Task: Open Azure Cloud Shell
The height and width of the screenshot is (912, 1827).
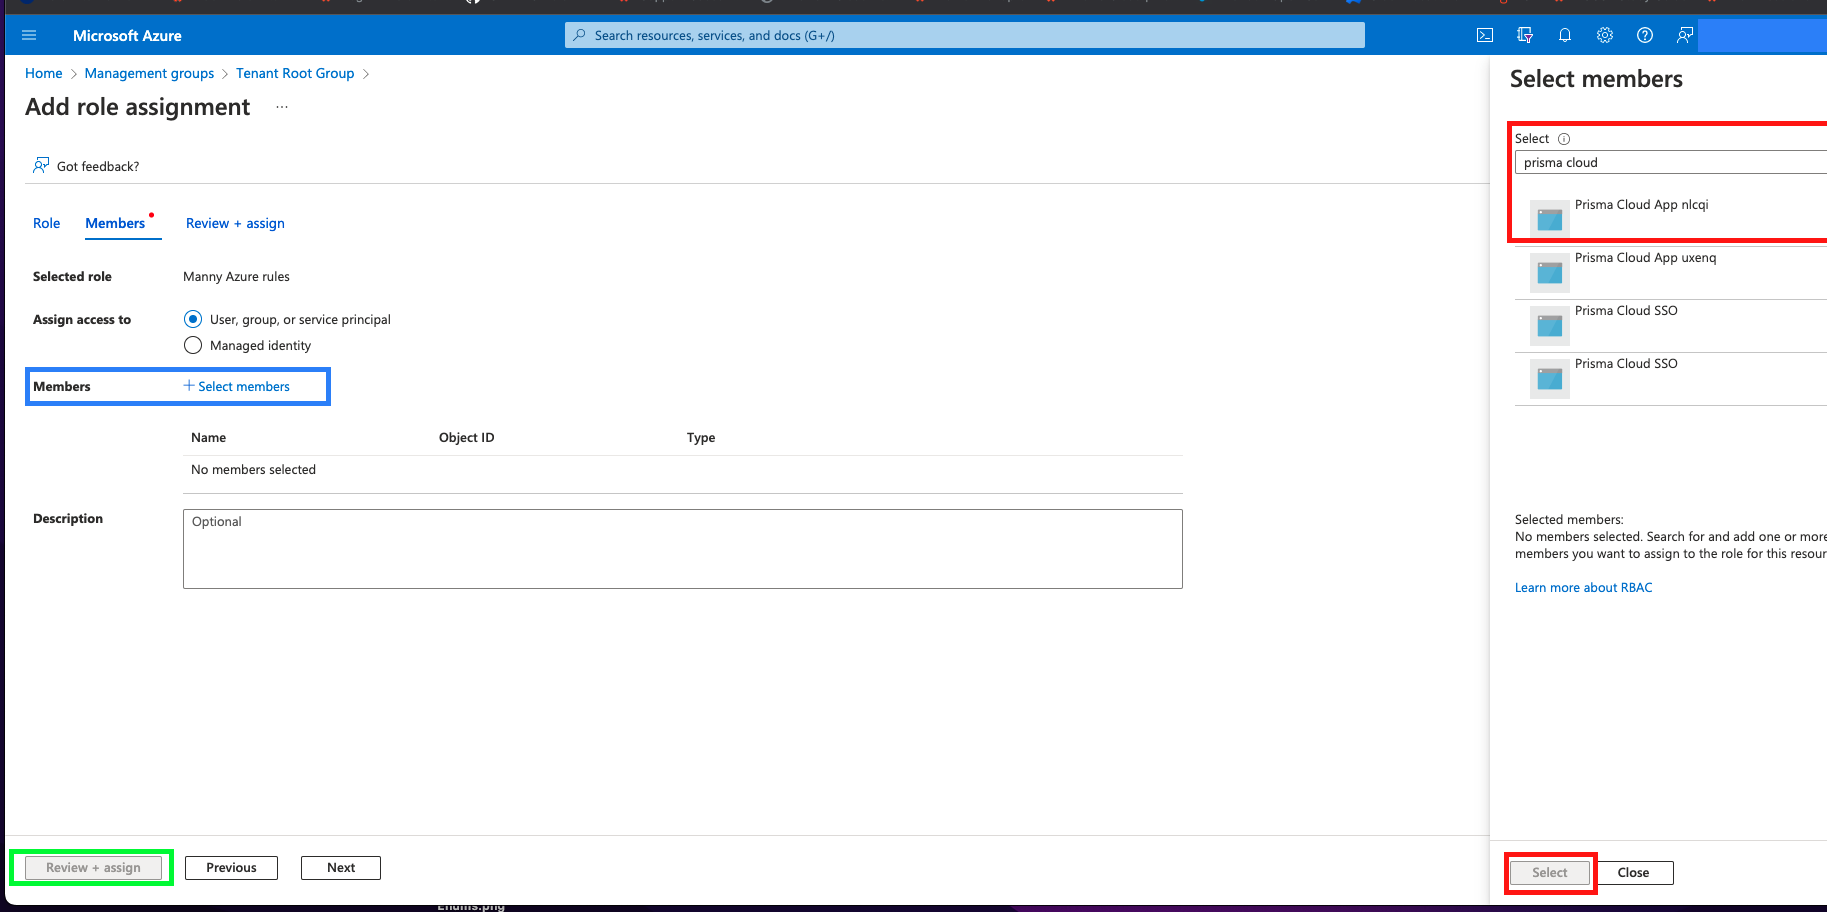Action: 1485,34
